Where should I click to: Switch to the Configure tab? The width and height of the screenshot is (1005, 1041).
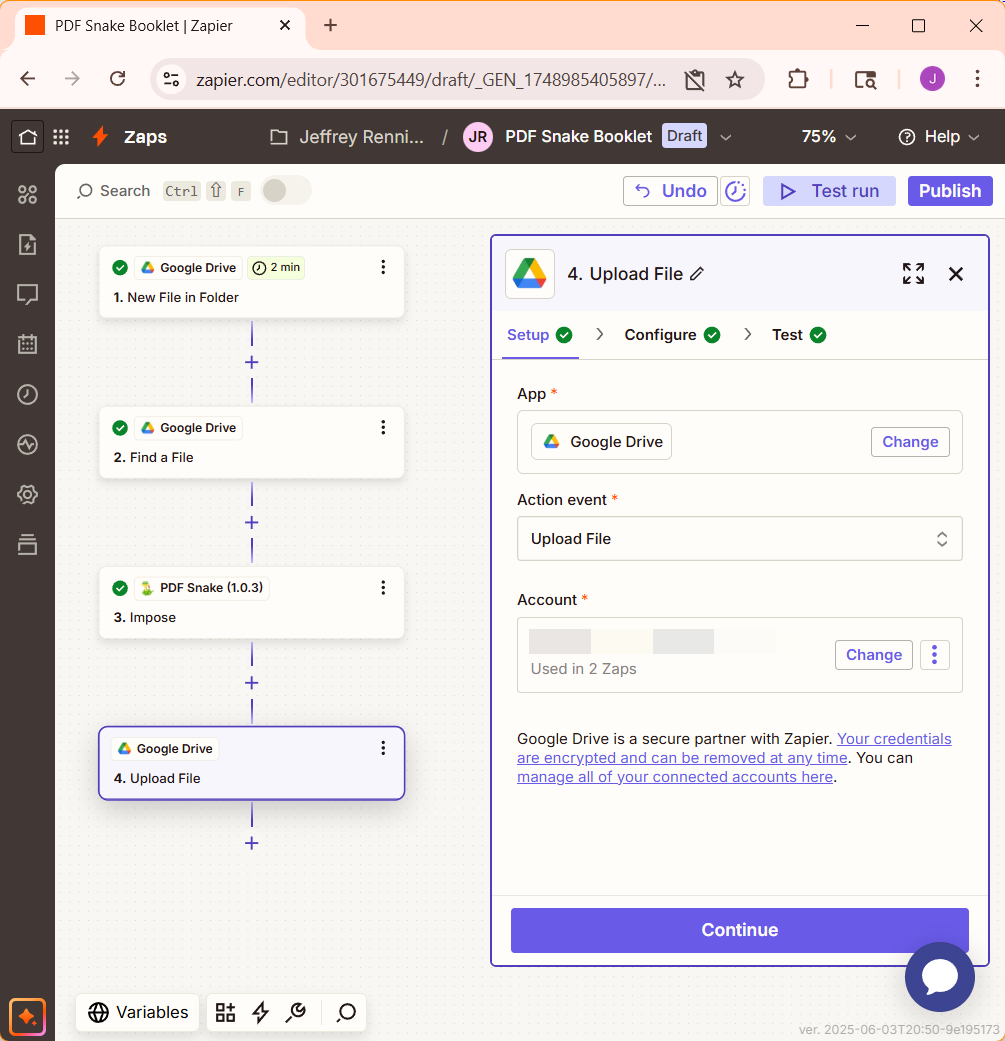(x=672, y=335)
